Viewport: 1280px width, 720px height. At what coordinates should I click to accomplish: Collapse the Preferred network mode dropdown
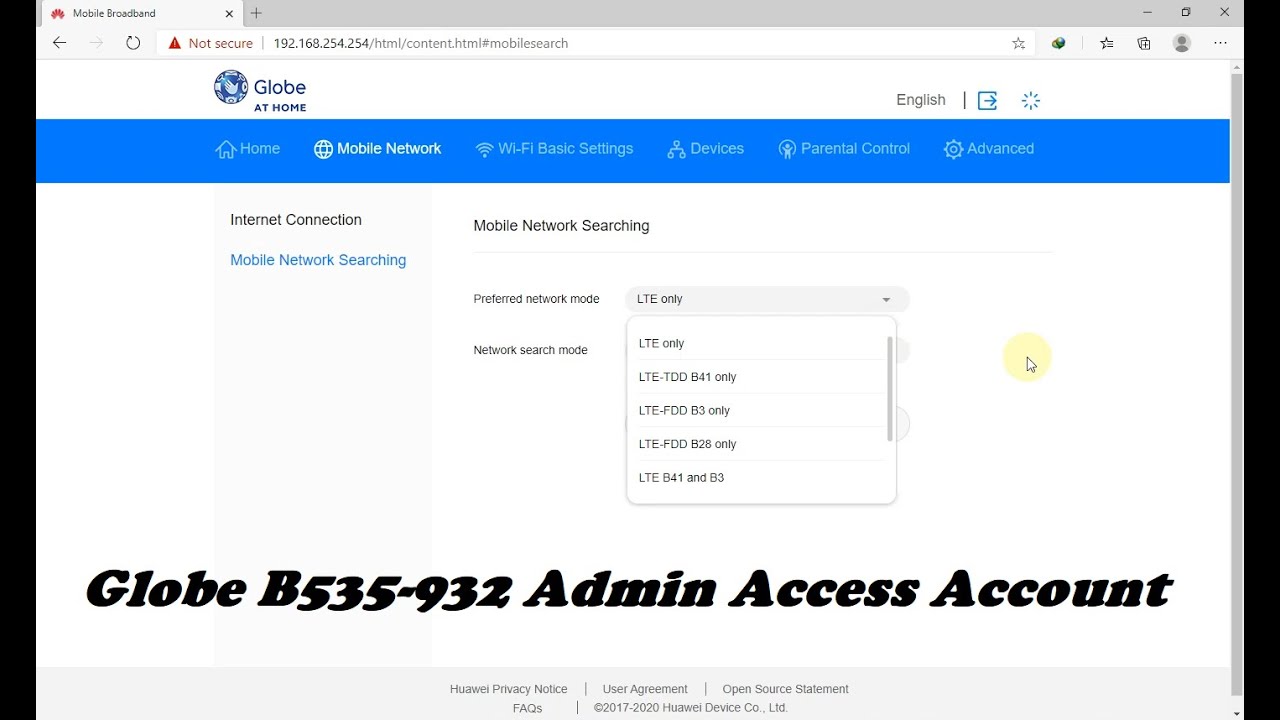[x=767, y=299]
